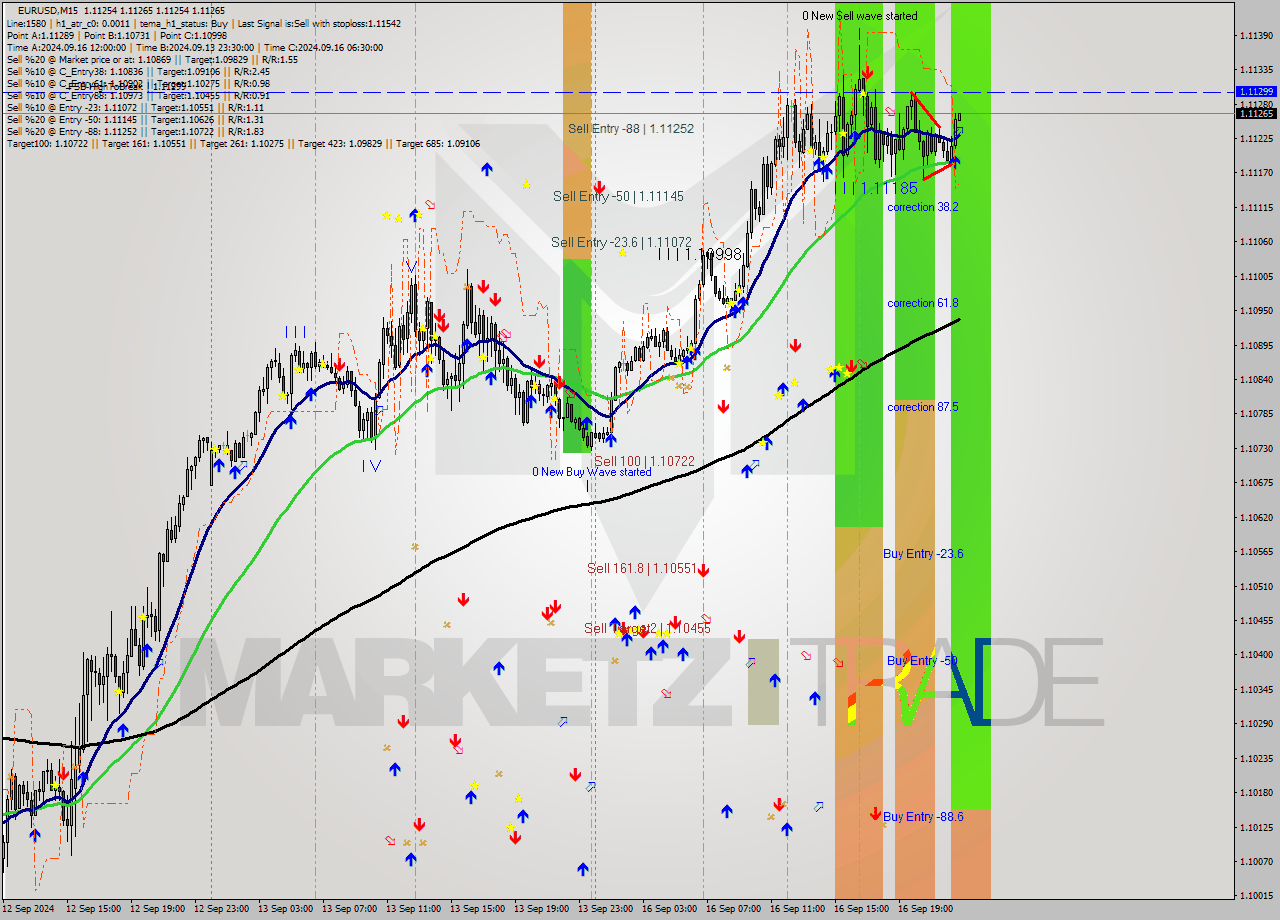
Task: Click the 'Sell Entry -50 | 1.11145' label
Action: (618, 196)
